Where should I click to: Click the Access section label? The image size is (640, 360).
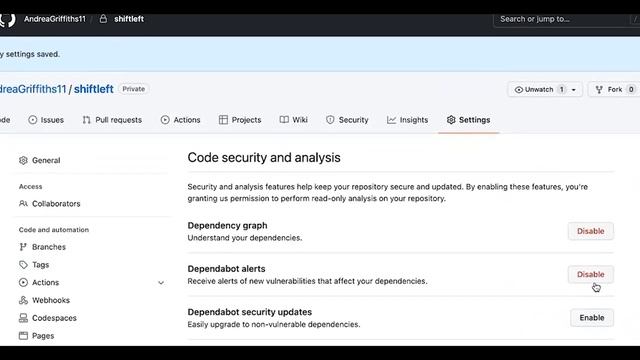30,187
